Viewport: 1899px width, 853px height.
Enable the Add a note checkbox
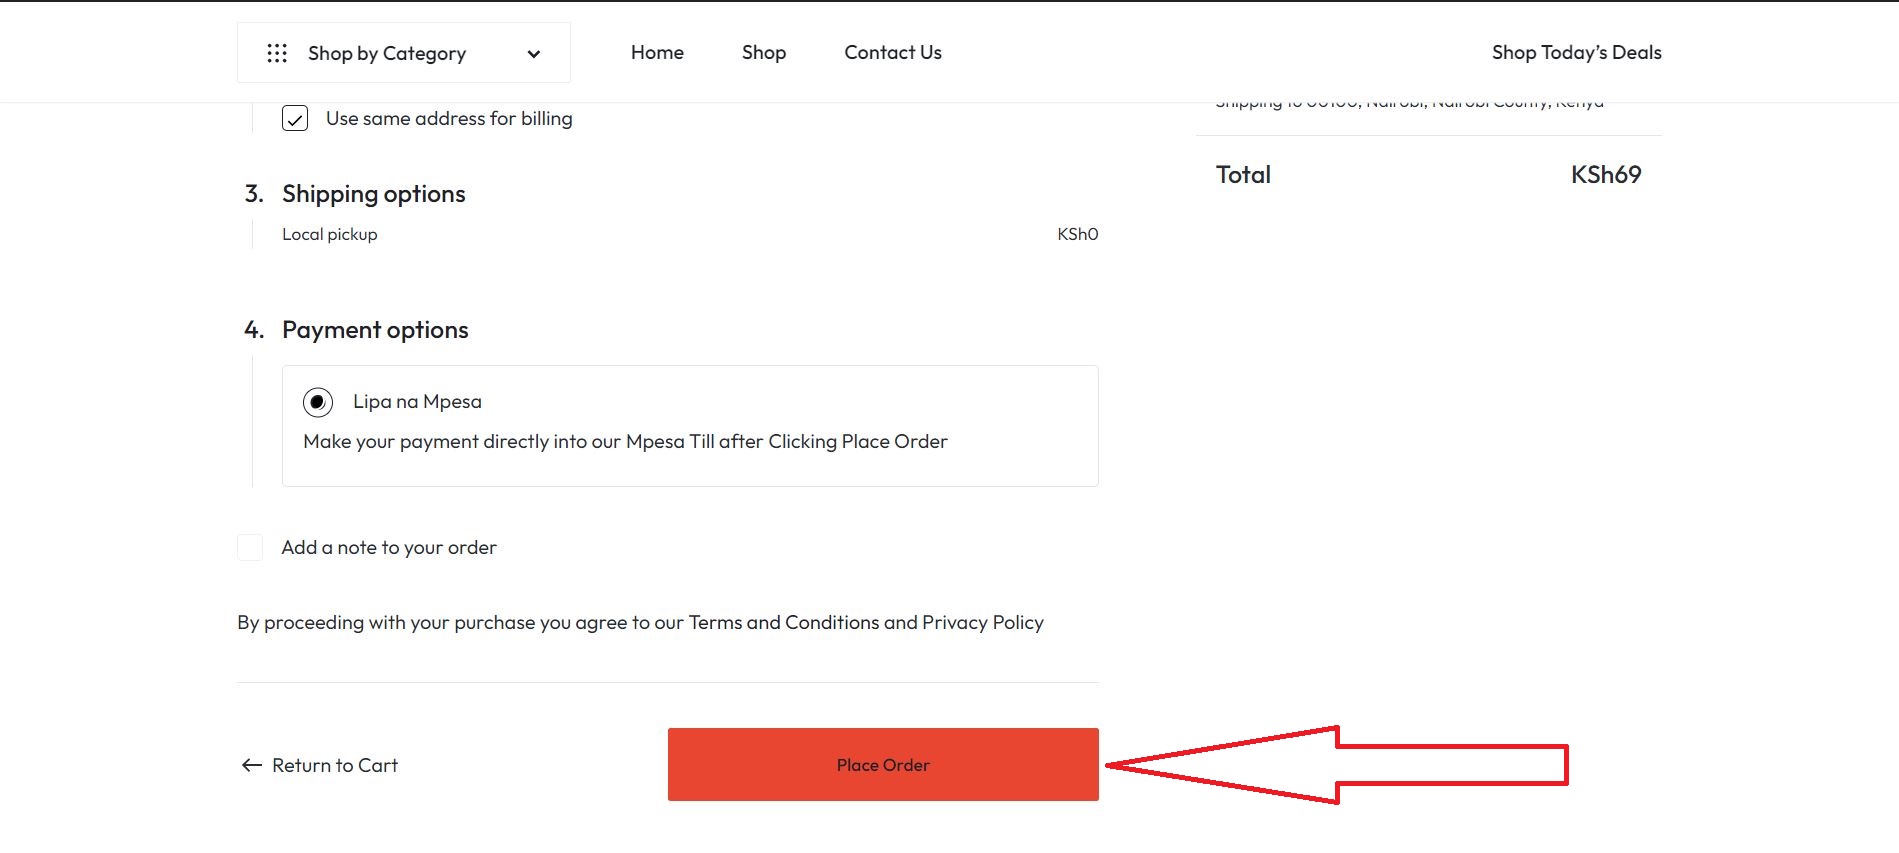[249, 547]
